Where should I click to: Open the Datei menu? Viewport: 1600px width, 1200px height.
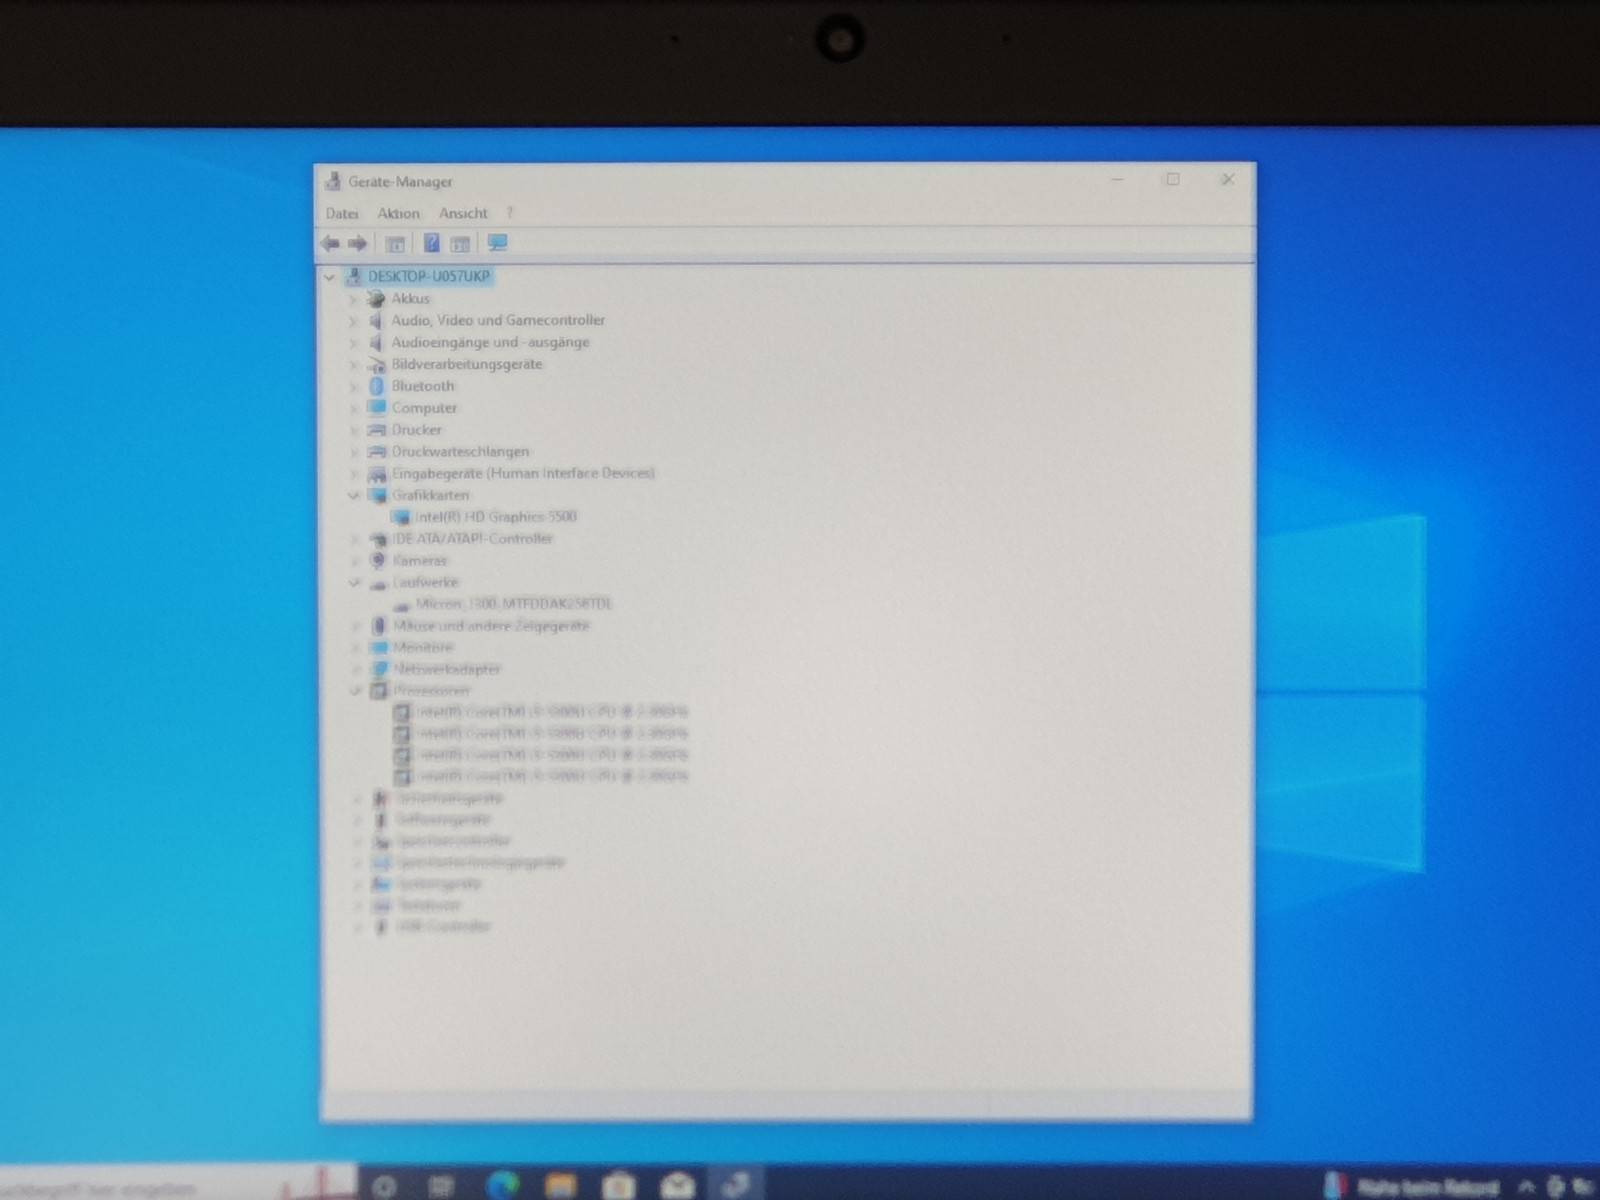pos(341,213)
